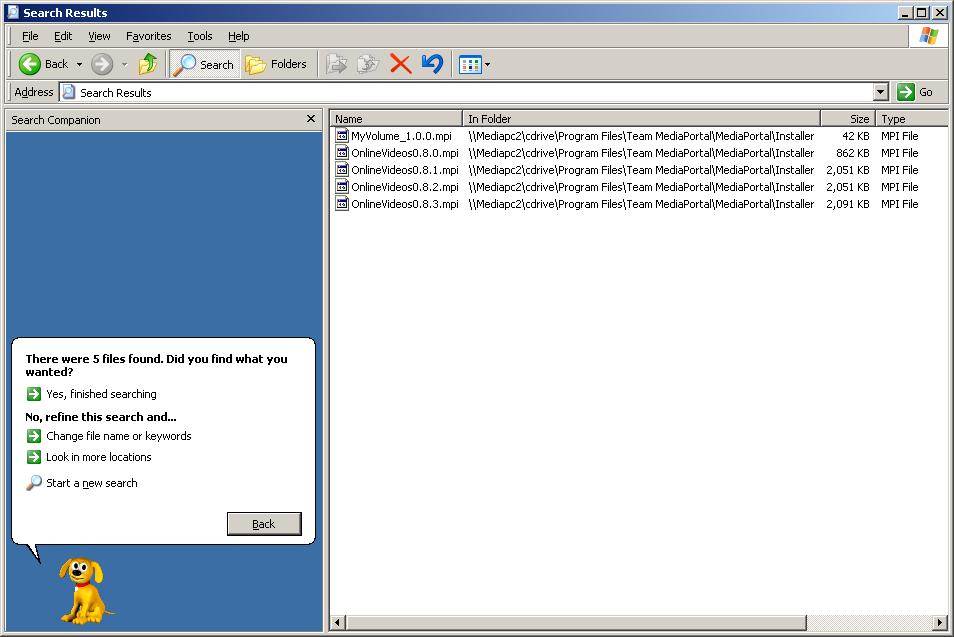Click the green Go button
954x637 pixels.
pyautogui.click(x=915, y=92)
